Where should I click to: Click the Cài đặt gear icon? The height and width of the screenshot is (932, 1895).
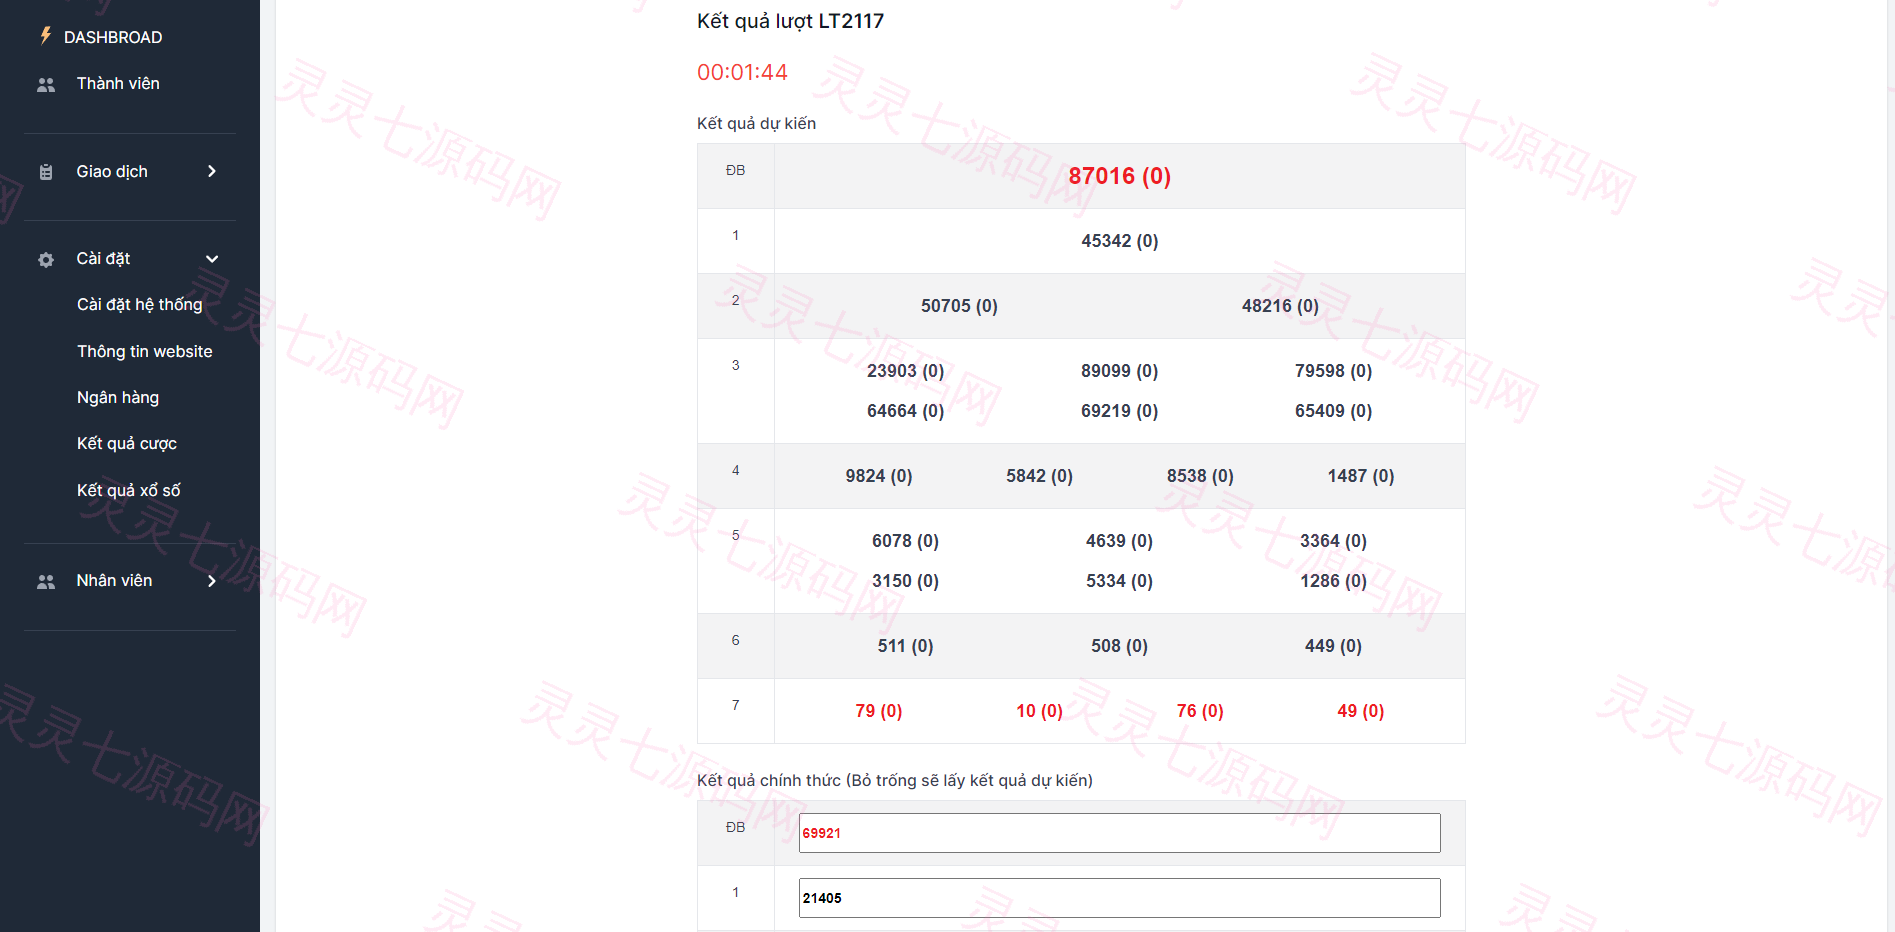pyautogui.click(x=46, y=260)
